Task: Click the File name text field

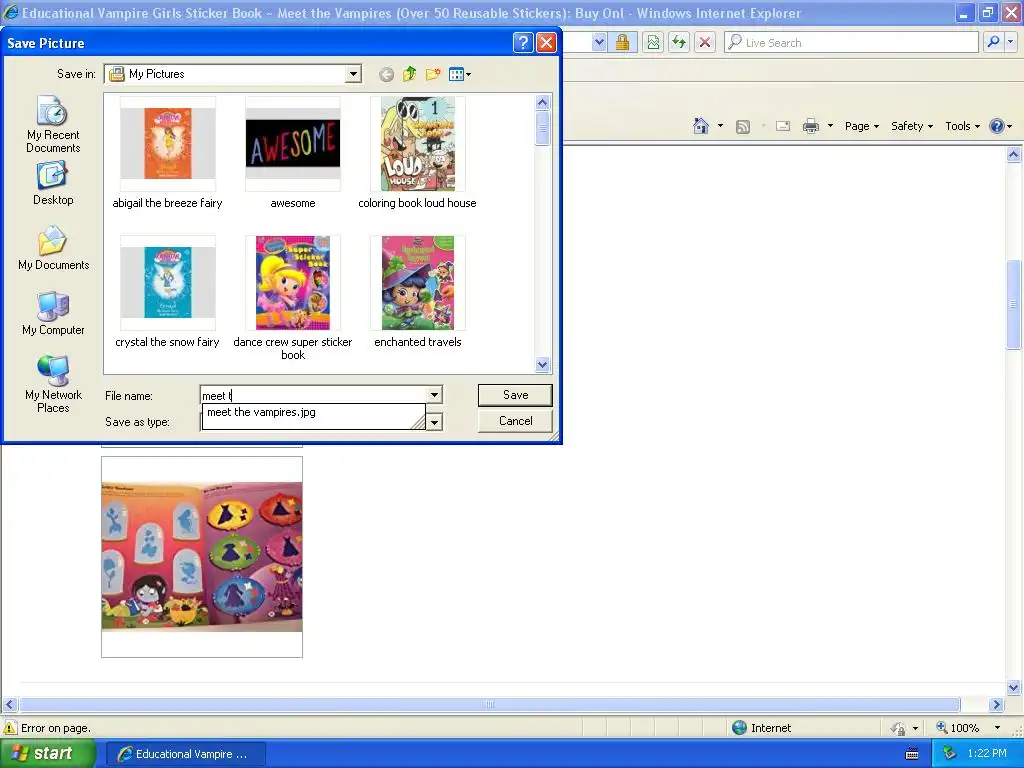Action: click(x=313, y=395)
